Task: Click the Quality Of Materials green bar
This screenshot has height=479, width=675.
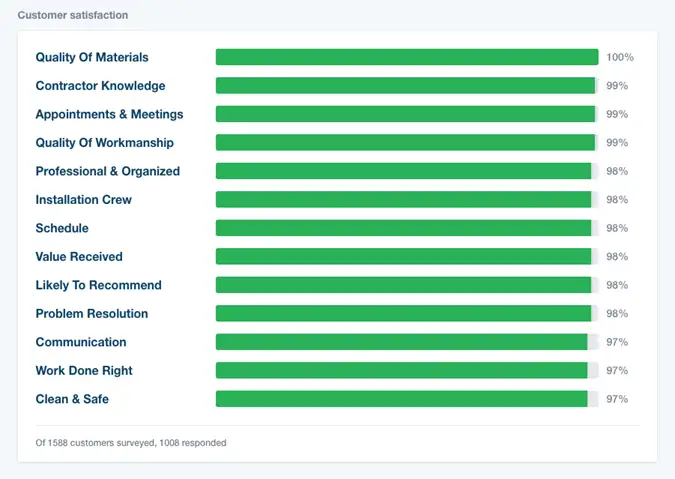Action: point(406,57)
